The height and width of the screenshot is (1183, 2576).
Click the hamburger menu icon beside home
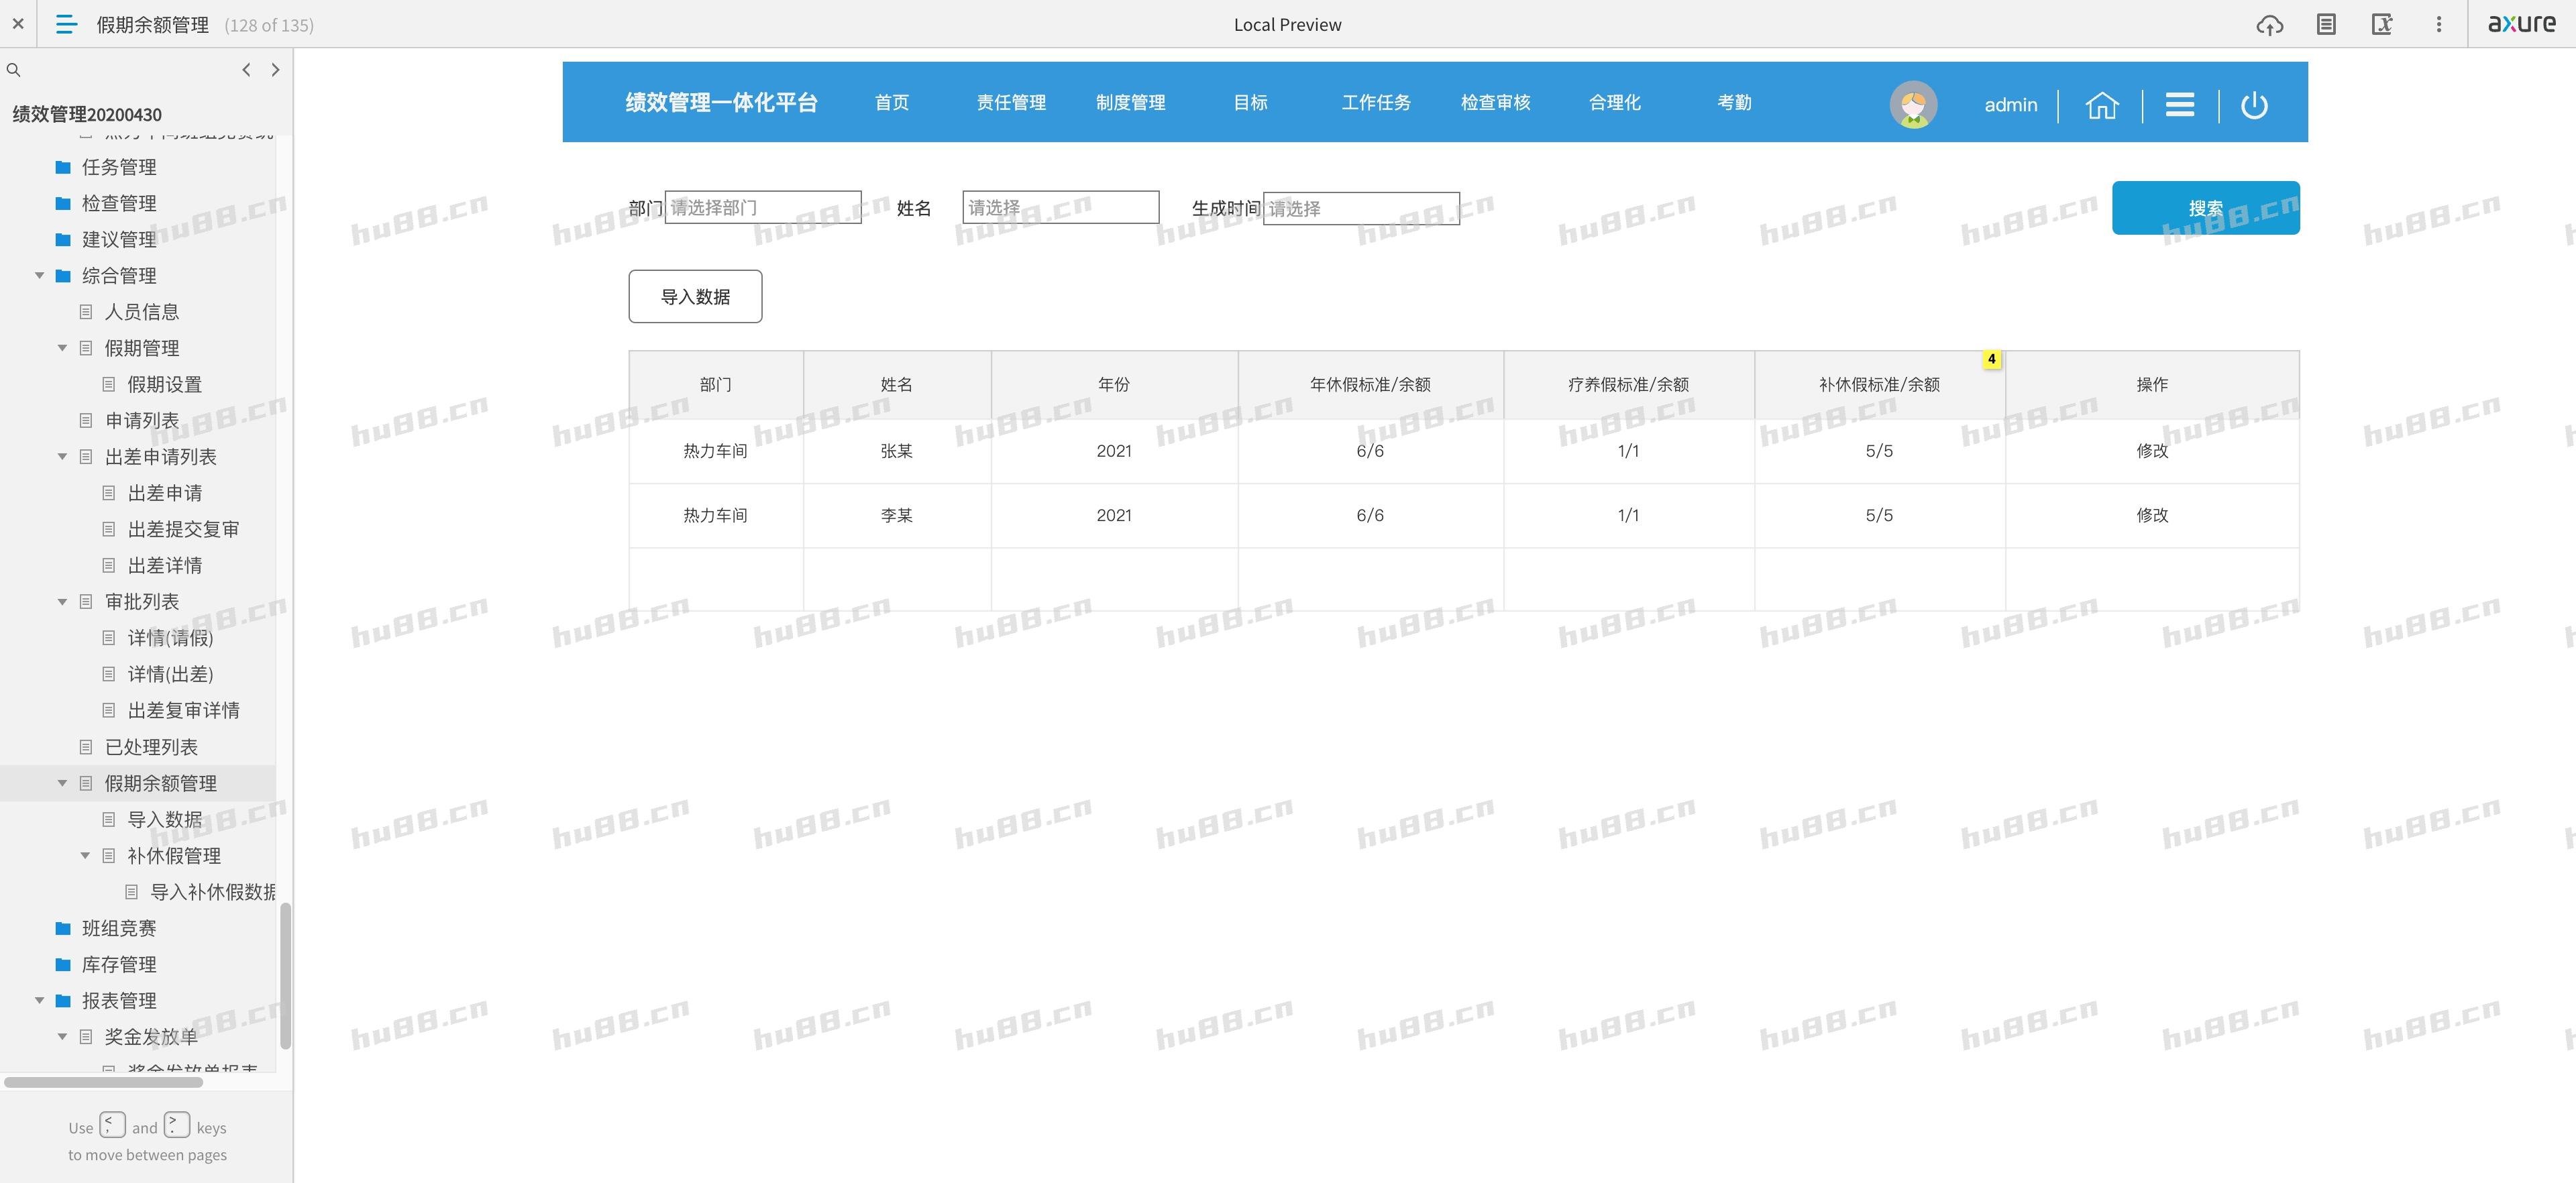2179,105
